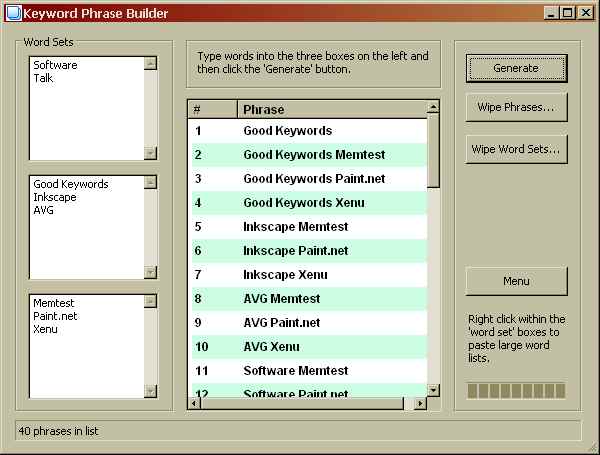Image resolution: width=600 pixels, height=455 pixels.
Task: Select phrase row 'Good Keywords Paint.net'
Action: tap(309, 179)
